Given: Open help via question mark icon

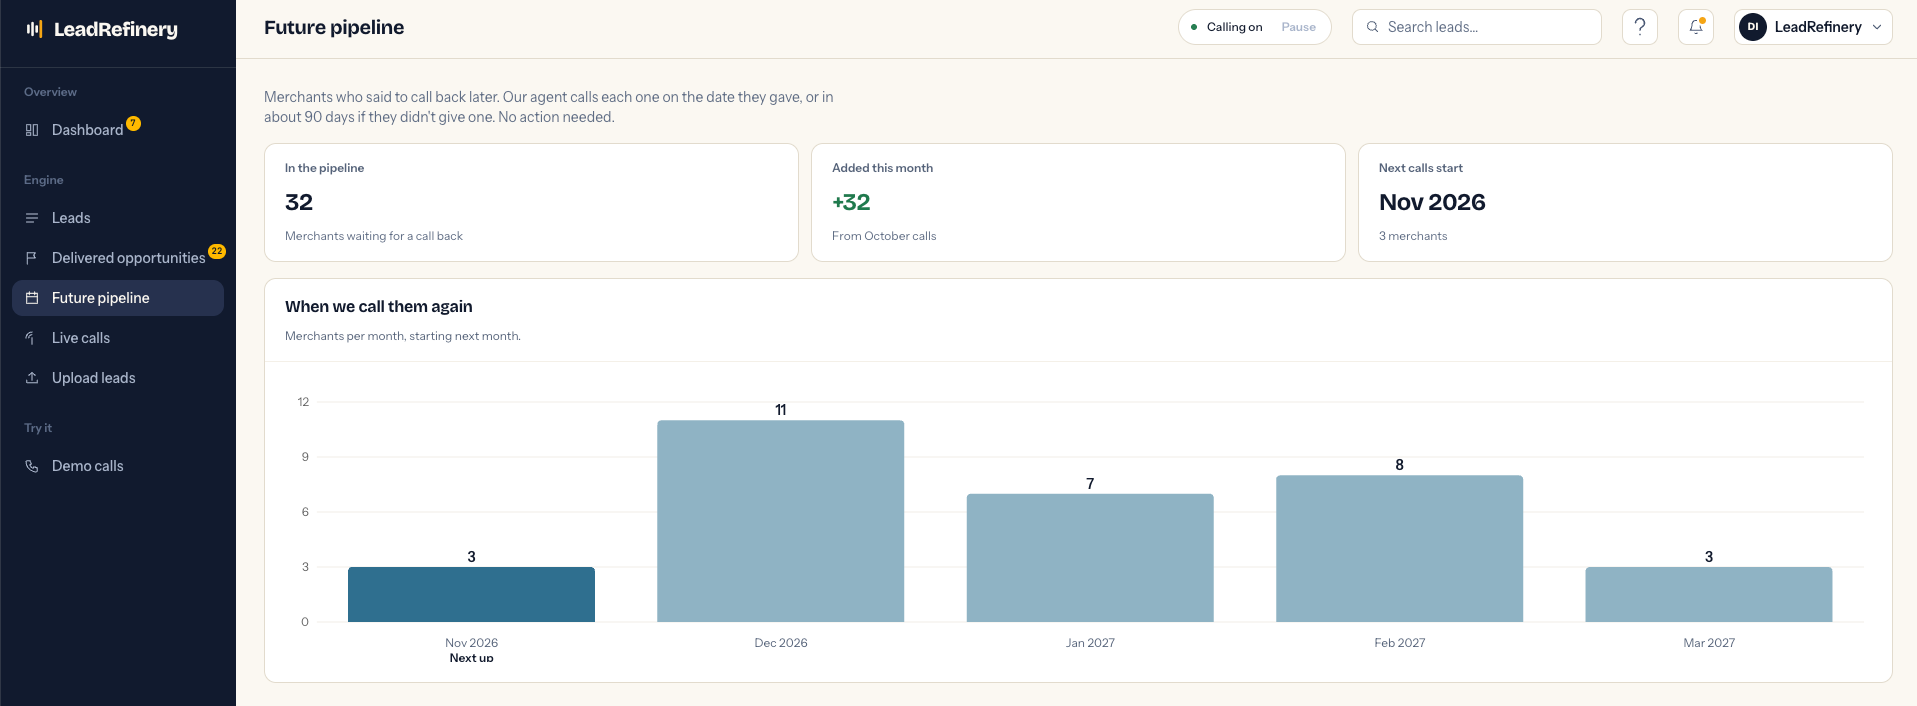Looking at the screenshot, I should tap(1640, 27).
